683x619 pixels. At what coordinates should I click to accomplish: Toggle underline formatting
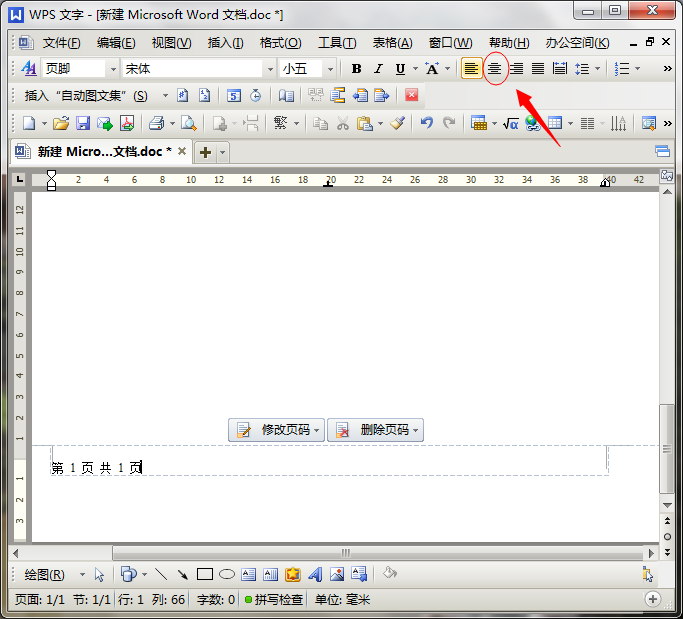(400, 69)
